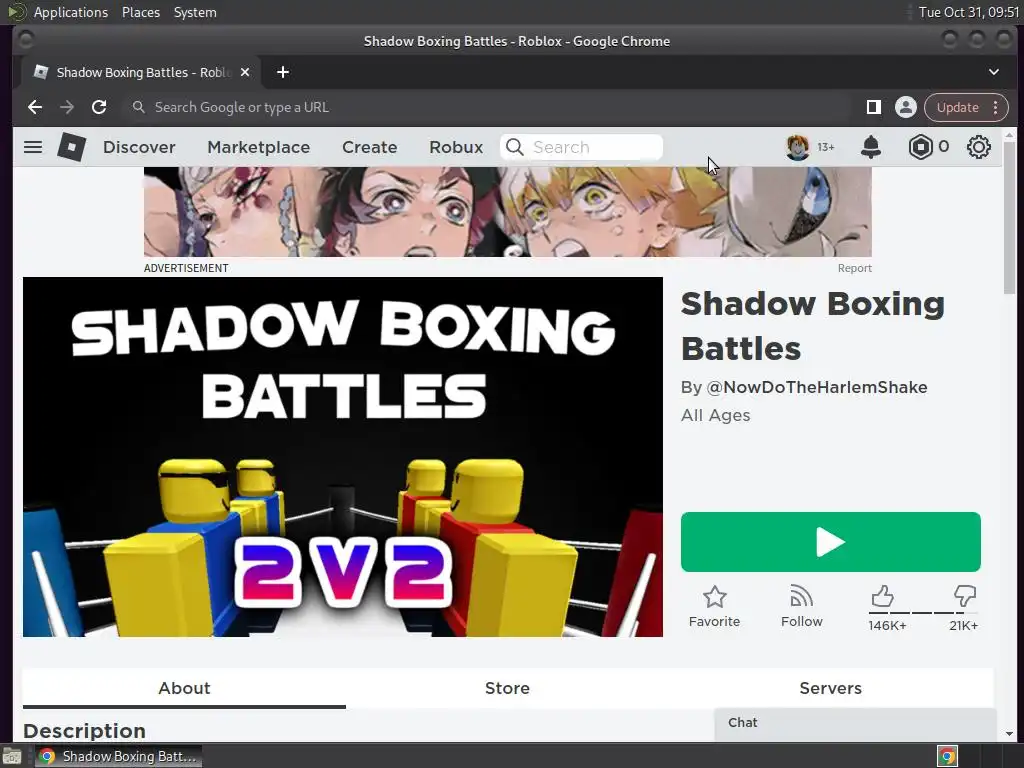This screenshot has height=768, width=1024.
Task: Select the Shadow Boxing Battles browser tab
Action: pyautogui.click(x=142, y=72)
